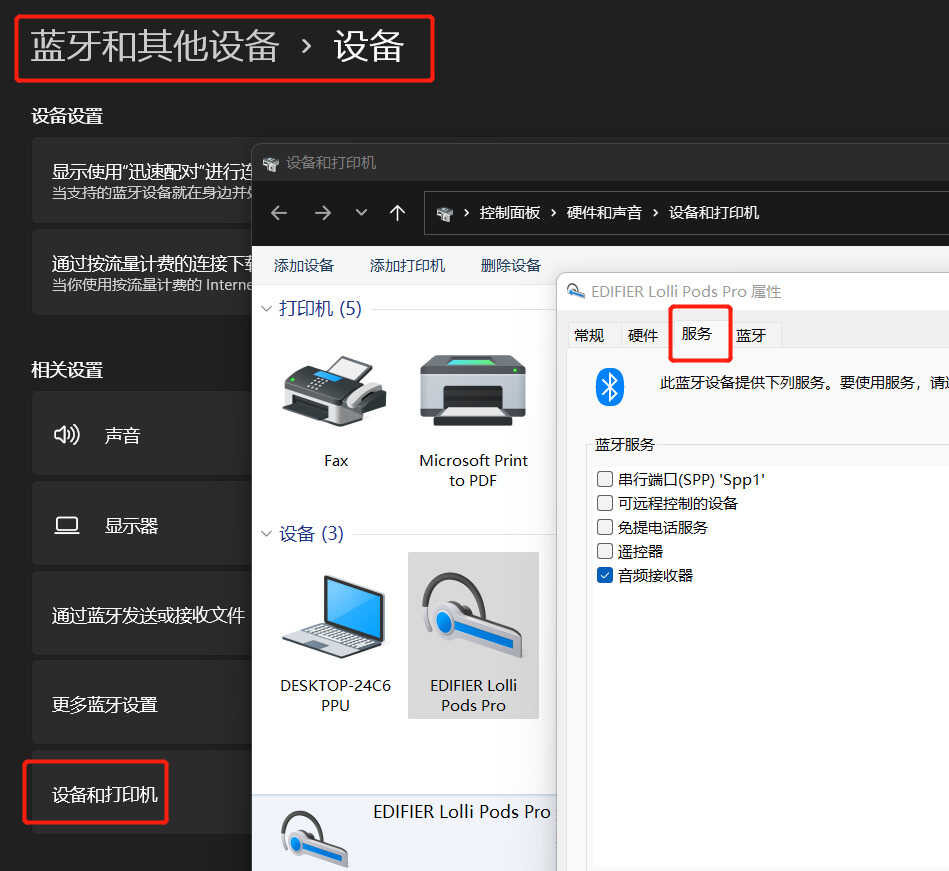Click 设备和打印机 address bar segment

coord(714,213)
